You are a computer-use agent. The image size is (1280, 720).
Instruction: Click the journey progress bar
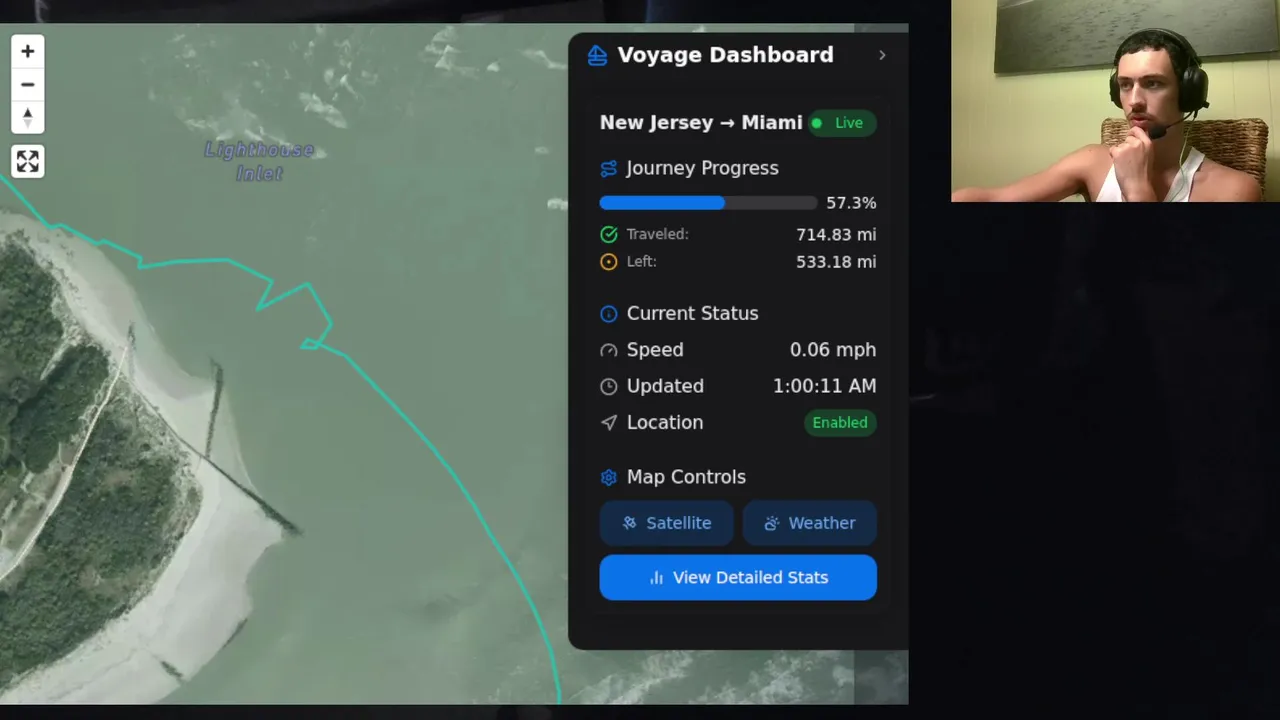(x=708, y=203)
